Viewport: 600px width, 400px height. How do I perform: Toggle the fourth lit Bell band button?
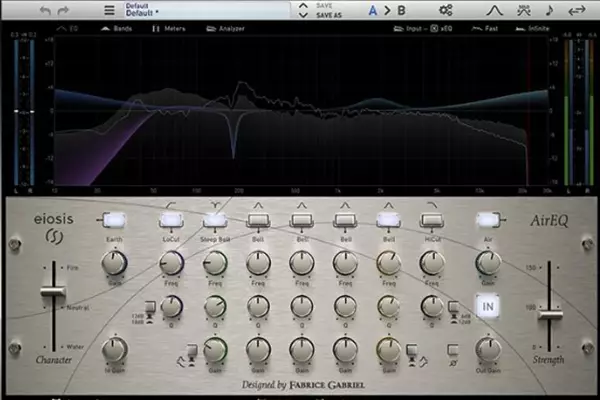388,220
